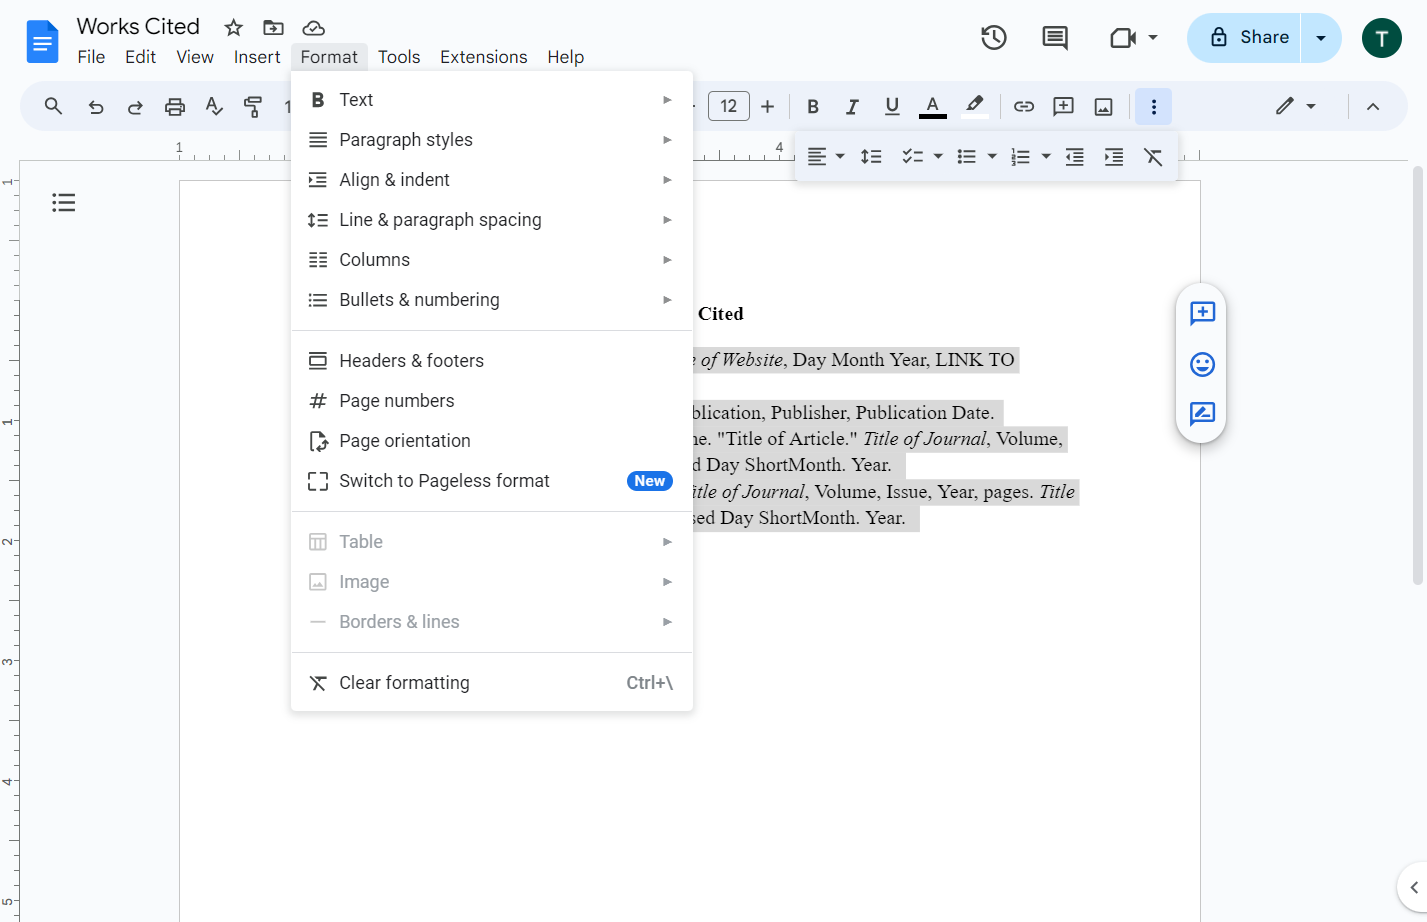The image size is (1427, 922).
Task: Expand the bulleted list options arrow
Action: point(992,157)
